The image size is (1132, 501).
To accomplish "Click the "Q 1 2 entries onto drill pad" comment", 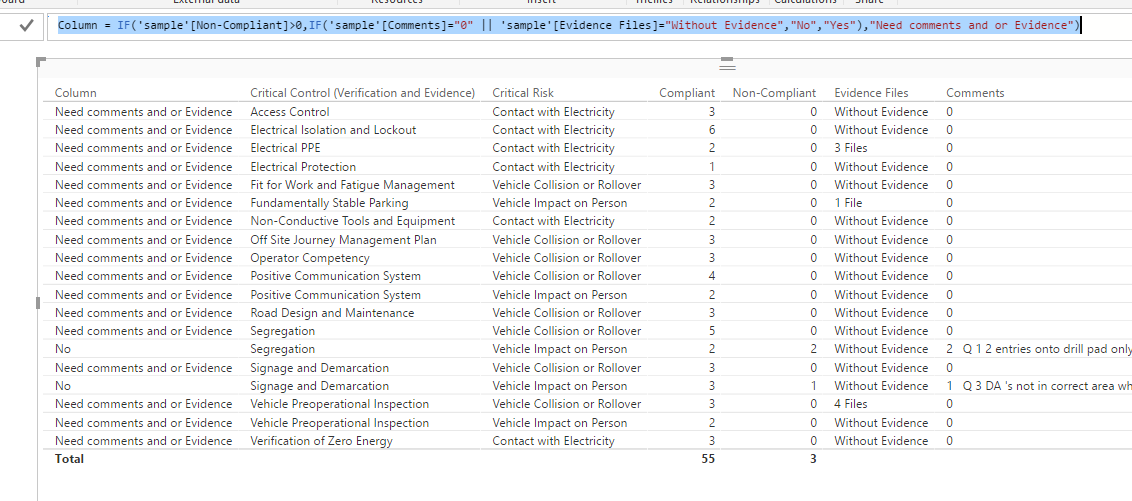I will pyautogui.click(x=1047, y=349).
